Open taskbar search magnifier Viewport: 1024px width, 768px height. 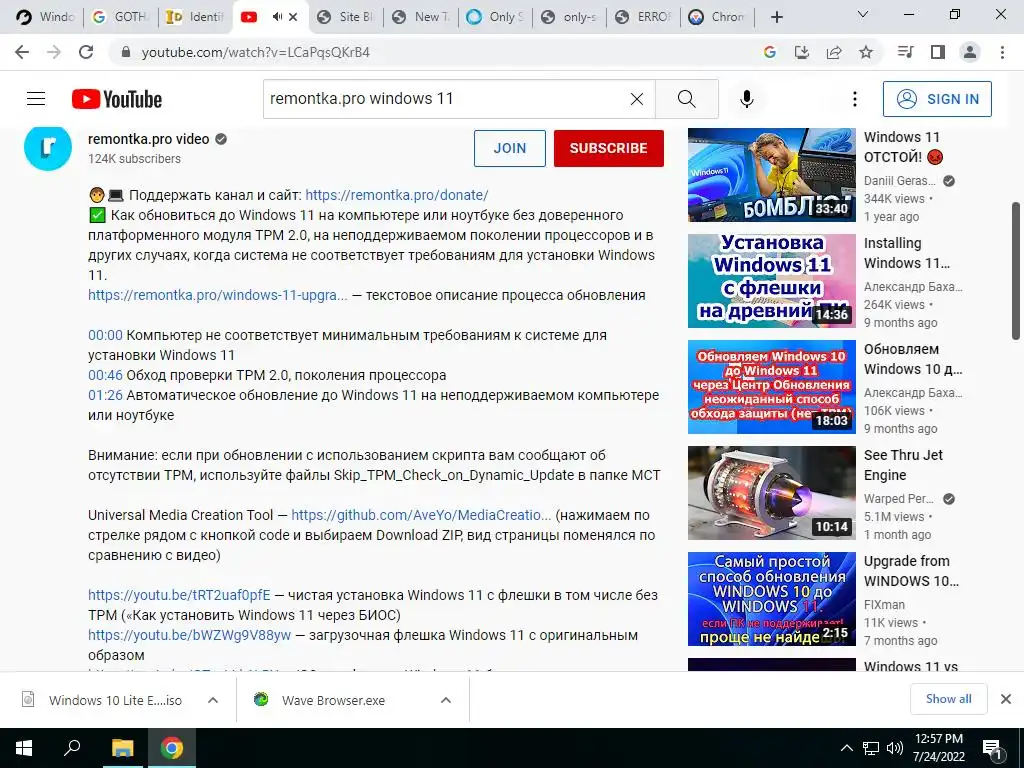pos(72,748)
